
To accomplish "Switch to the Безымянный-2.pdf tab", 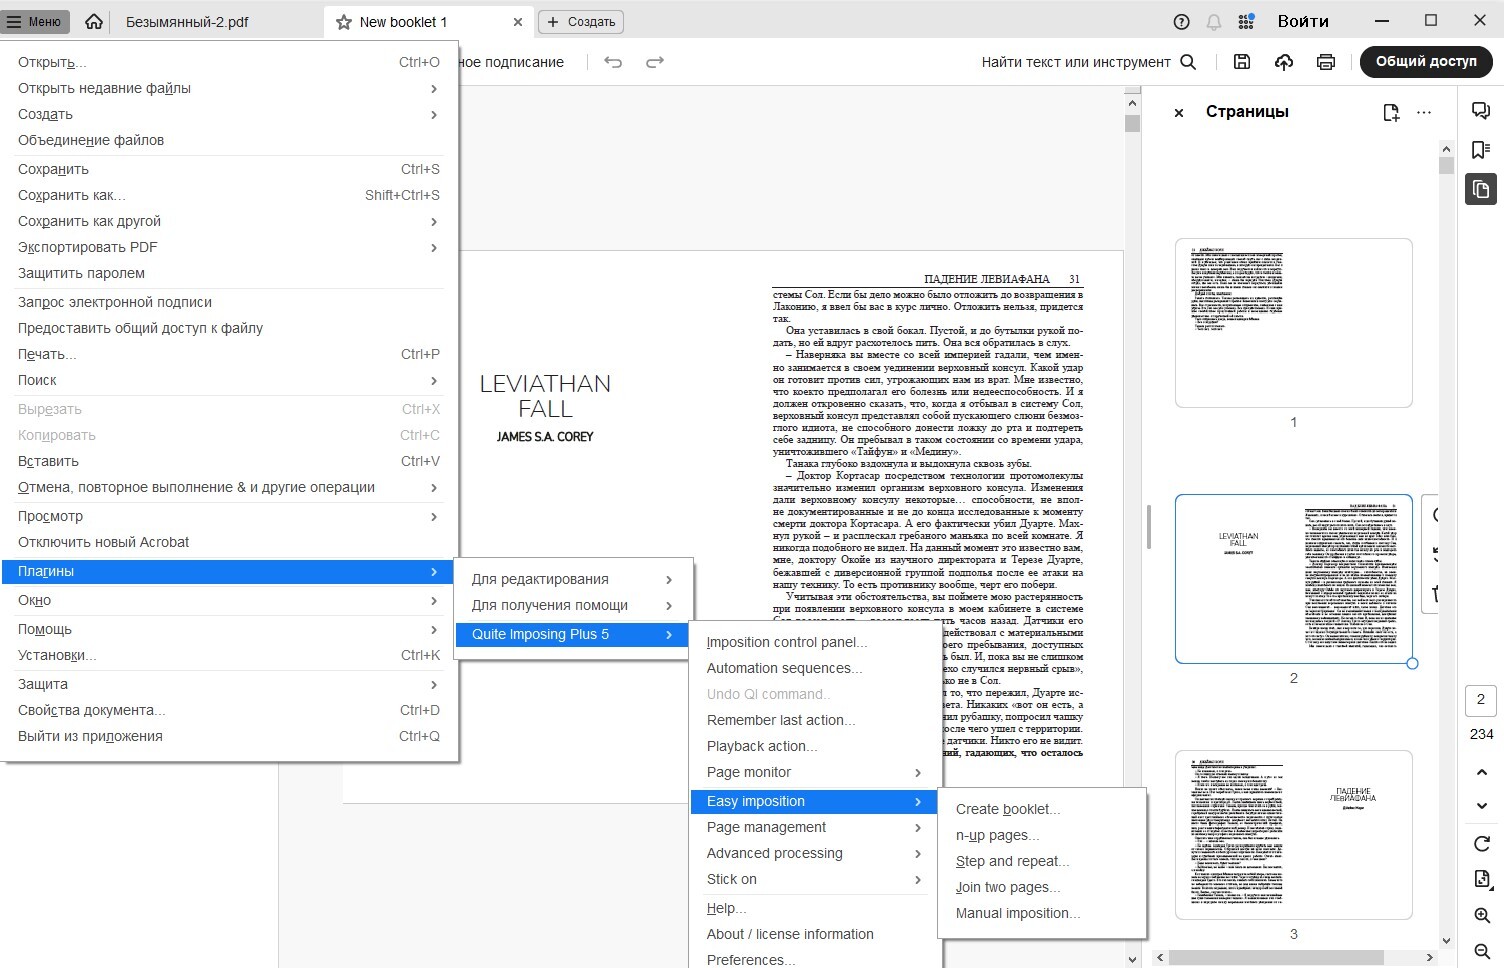I will (x=187, y=21).
